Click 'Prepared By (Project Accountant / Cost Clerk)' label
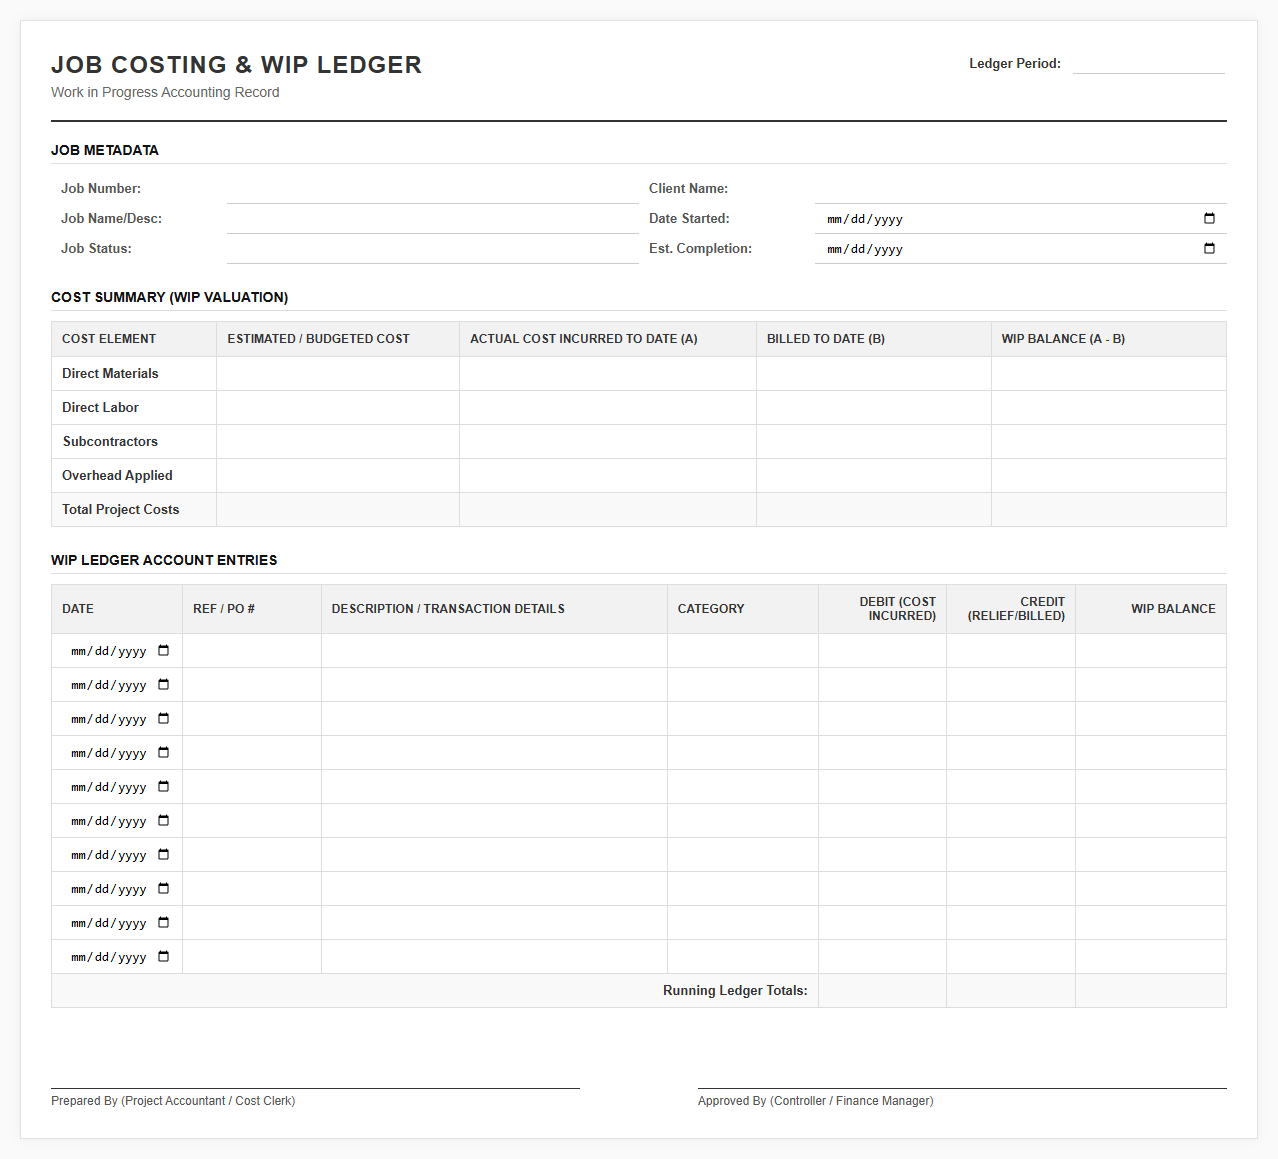Screen dimensions: 1278x1159 tap(173, 1101)
